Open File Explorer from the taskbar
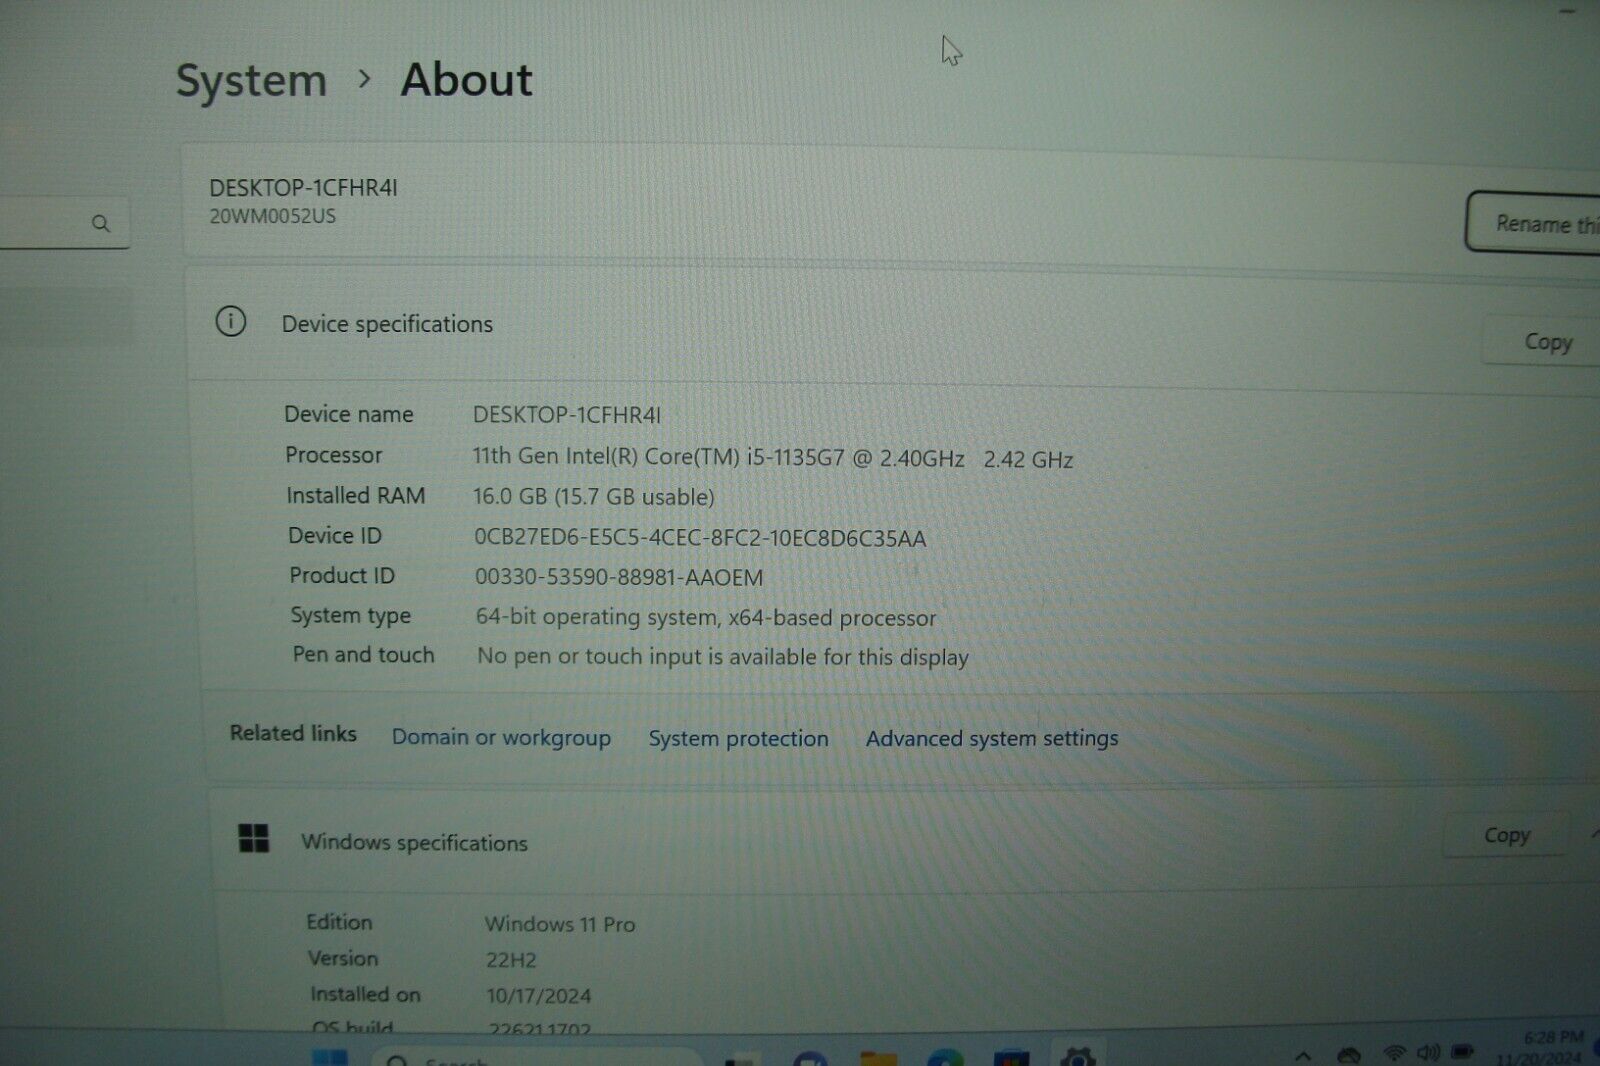This screenshot has height=1066, width=1600. point(878,1059)
